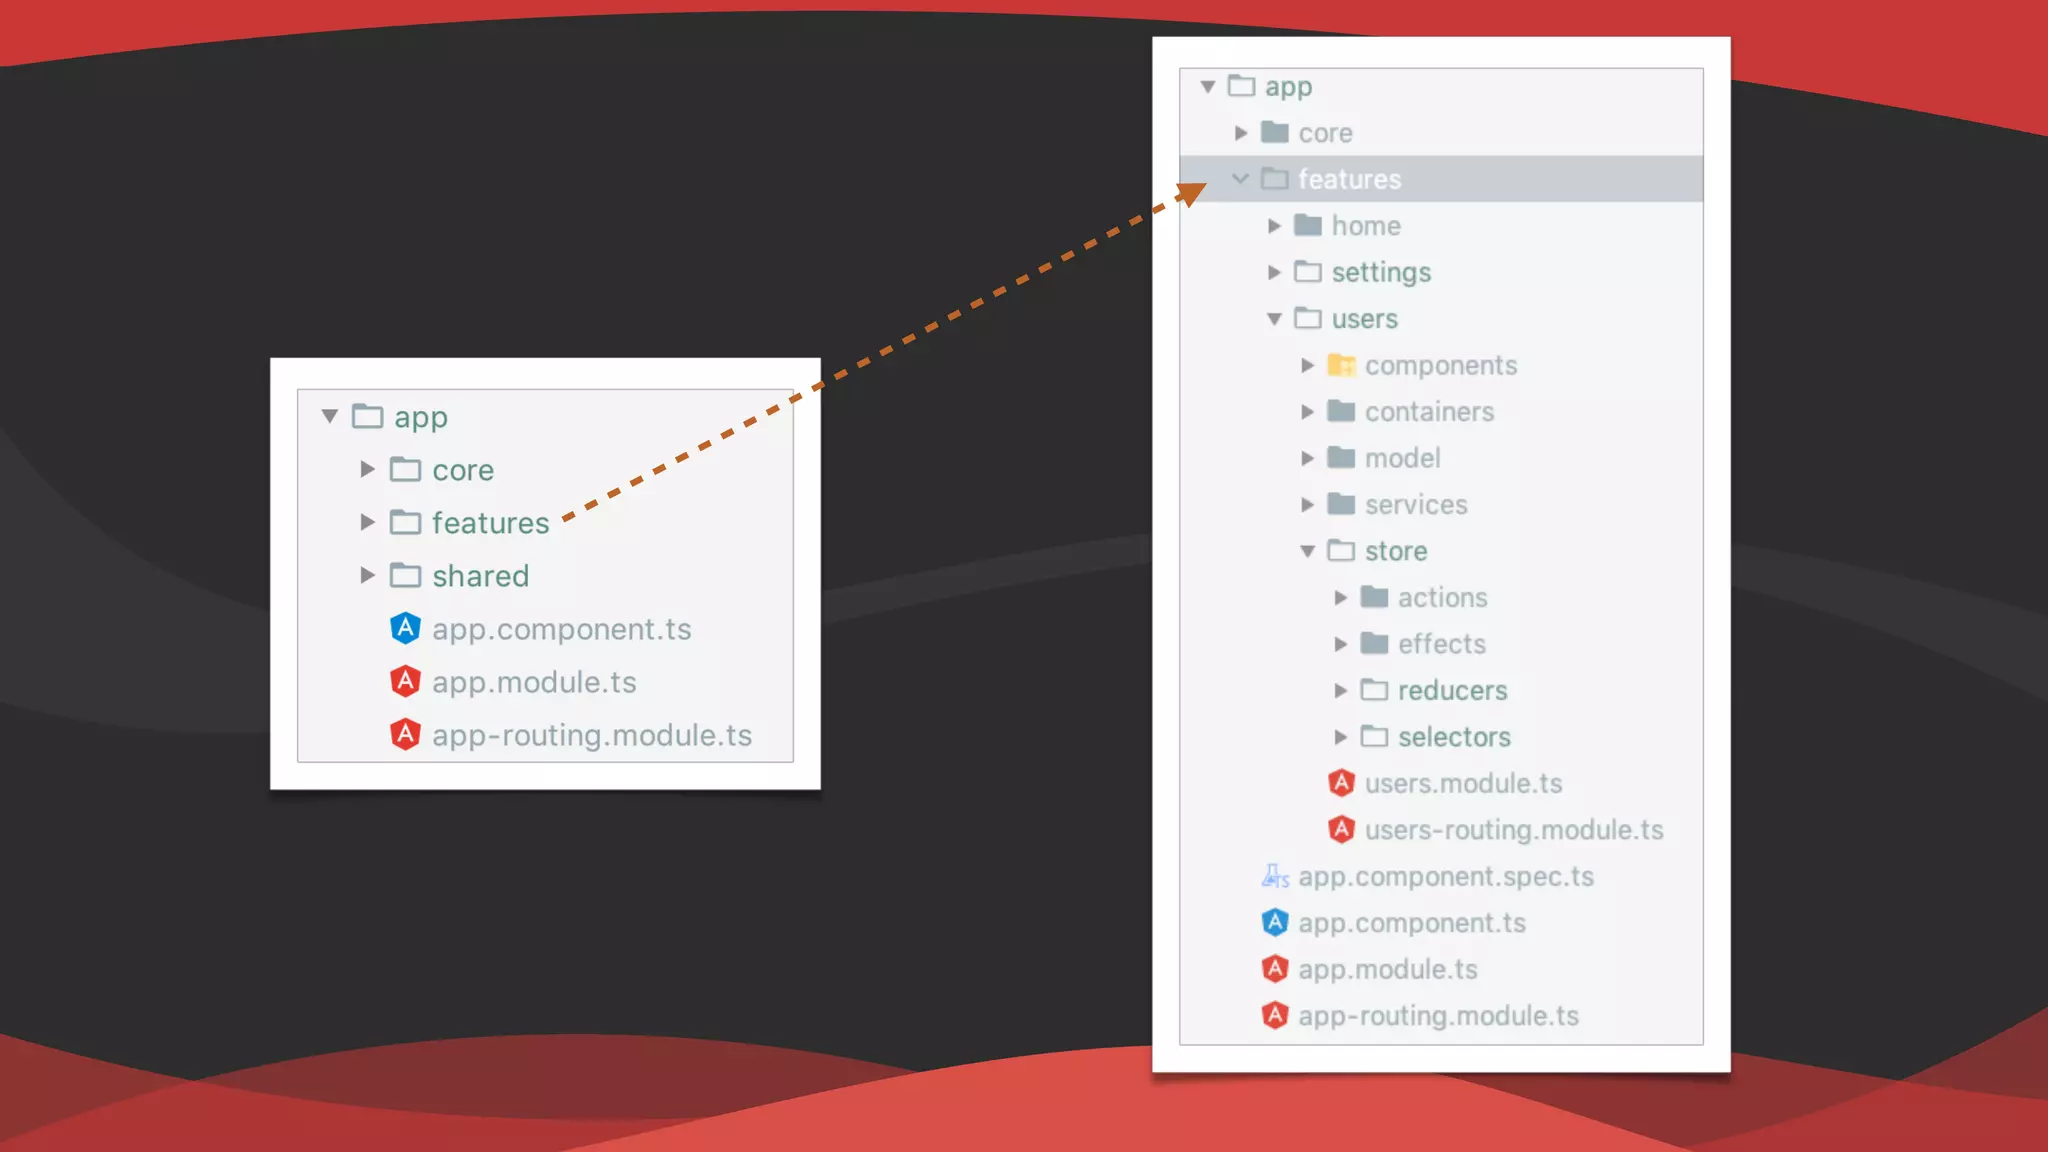2048x1152 pixels.
Task: Select the settings folder under features
Action: click(1380, 272)
